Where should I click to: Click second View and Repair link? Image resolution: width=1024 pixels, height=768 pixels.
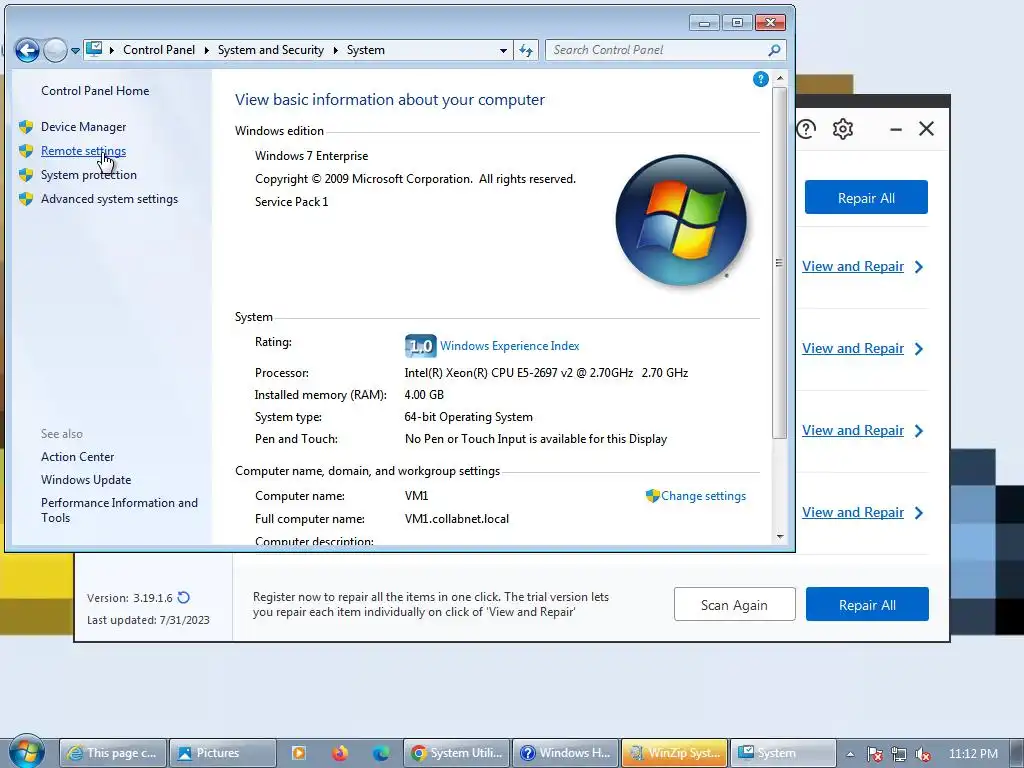pyautogui.click(x=853, y=349)
